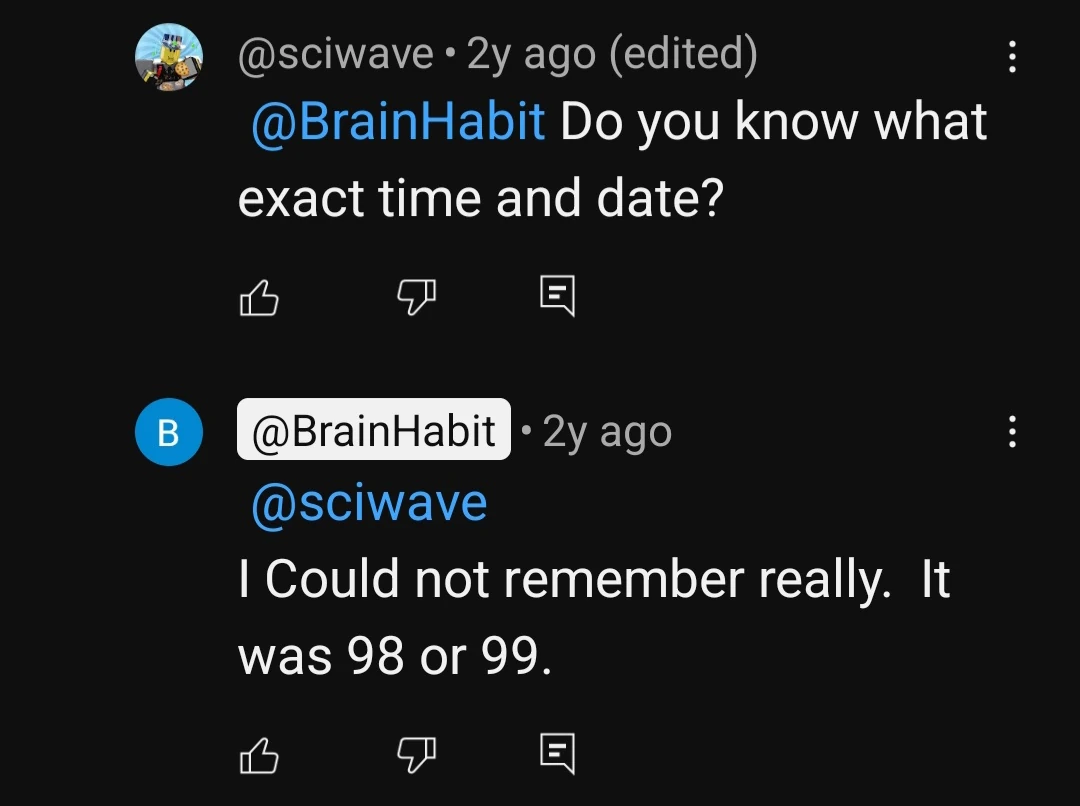This screenshot has width=1080, height=806.
Task: Click the "I Could not remember really" text
Action: (564, 580)
